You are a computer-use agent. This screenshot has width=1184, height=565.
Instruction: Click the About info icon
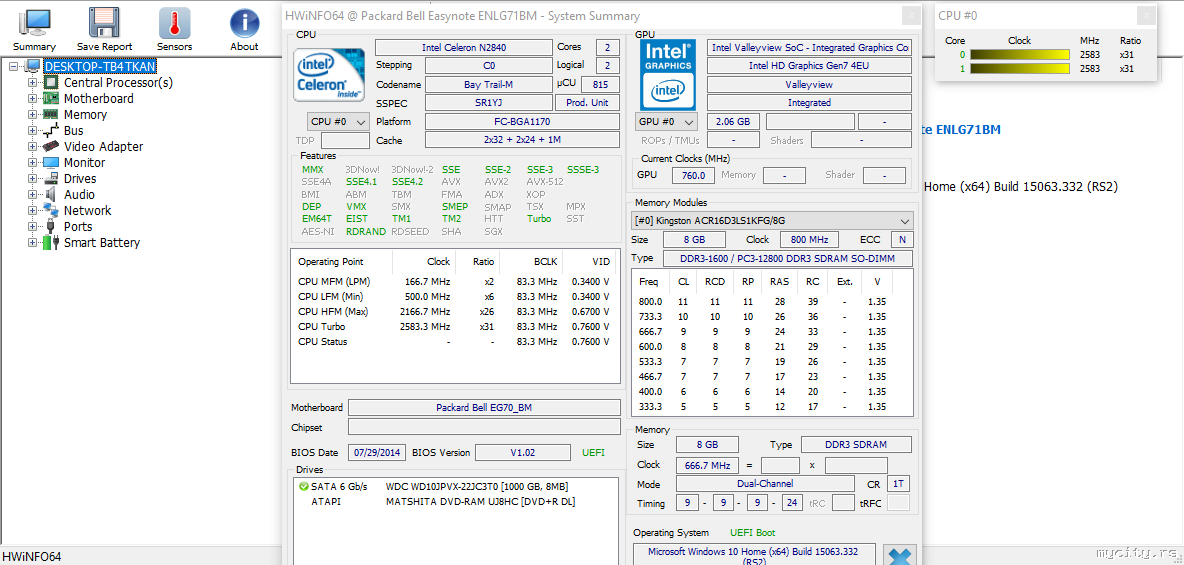(x=244, y=24)
